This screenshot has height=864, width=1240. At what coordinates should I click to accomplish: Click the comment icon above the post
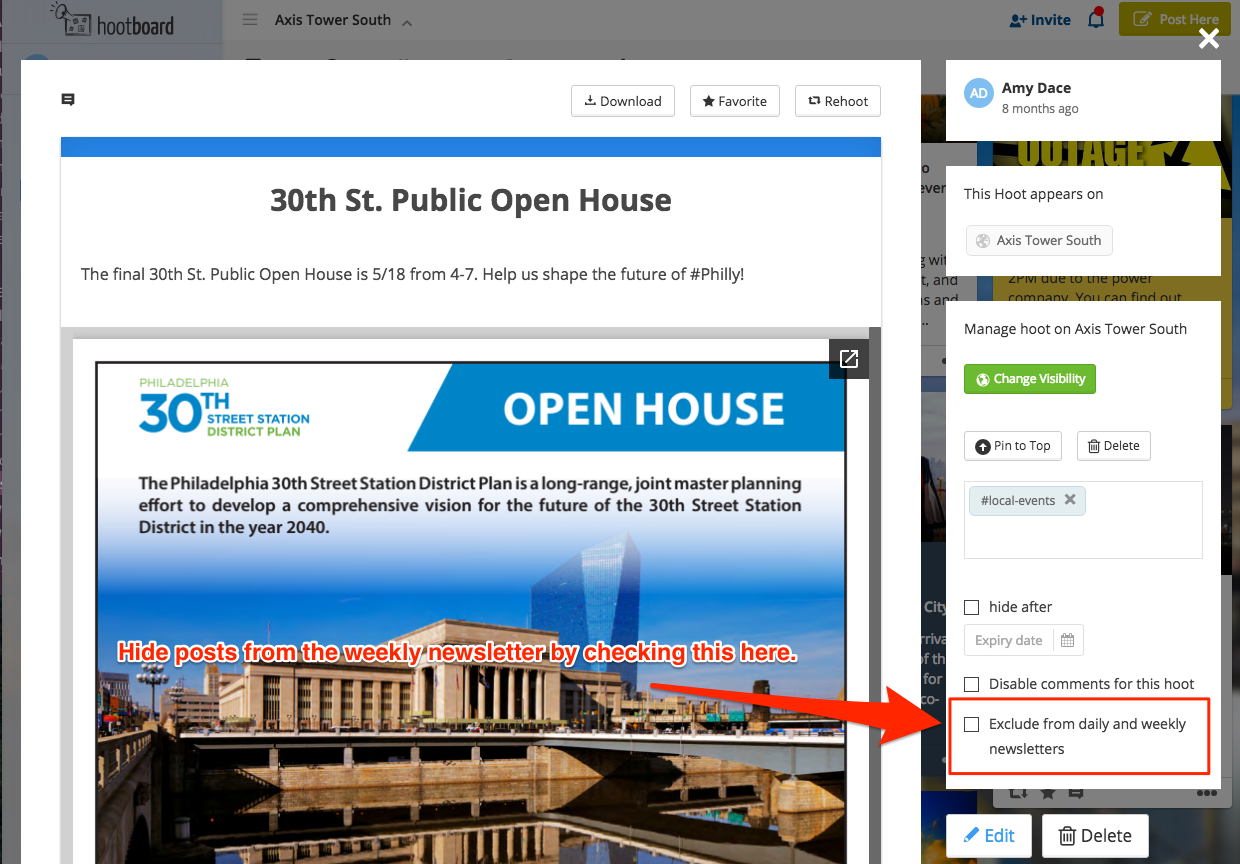point(68,99)
